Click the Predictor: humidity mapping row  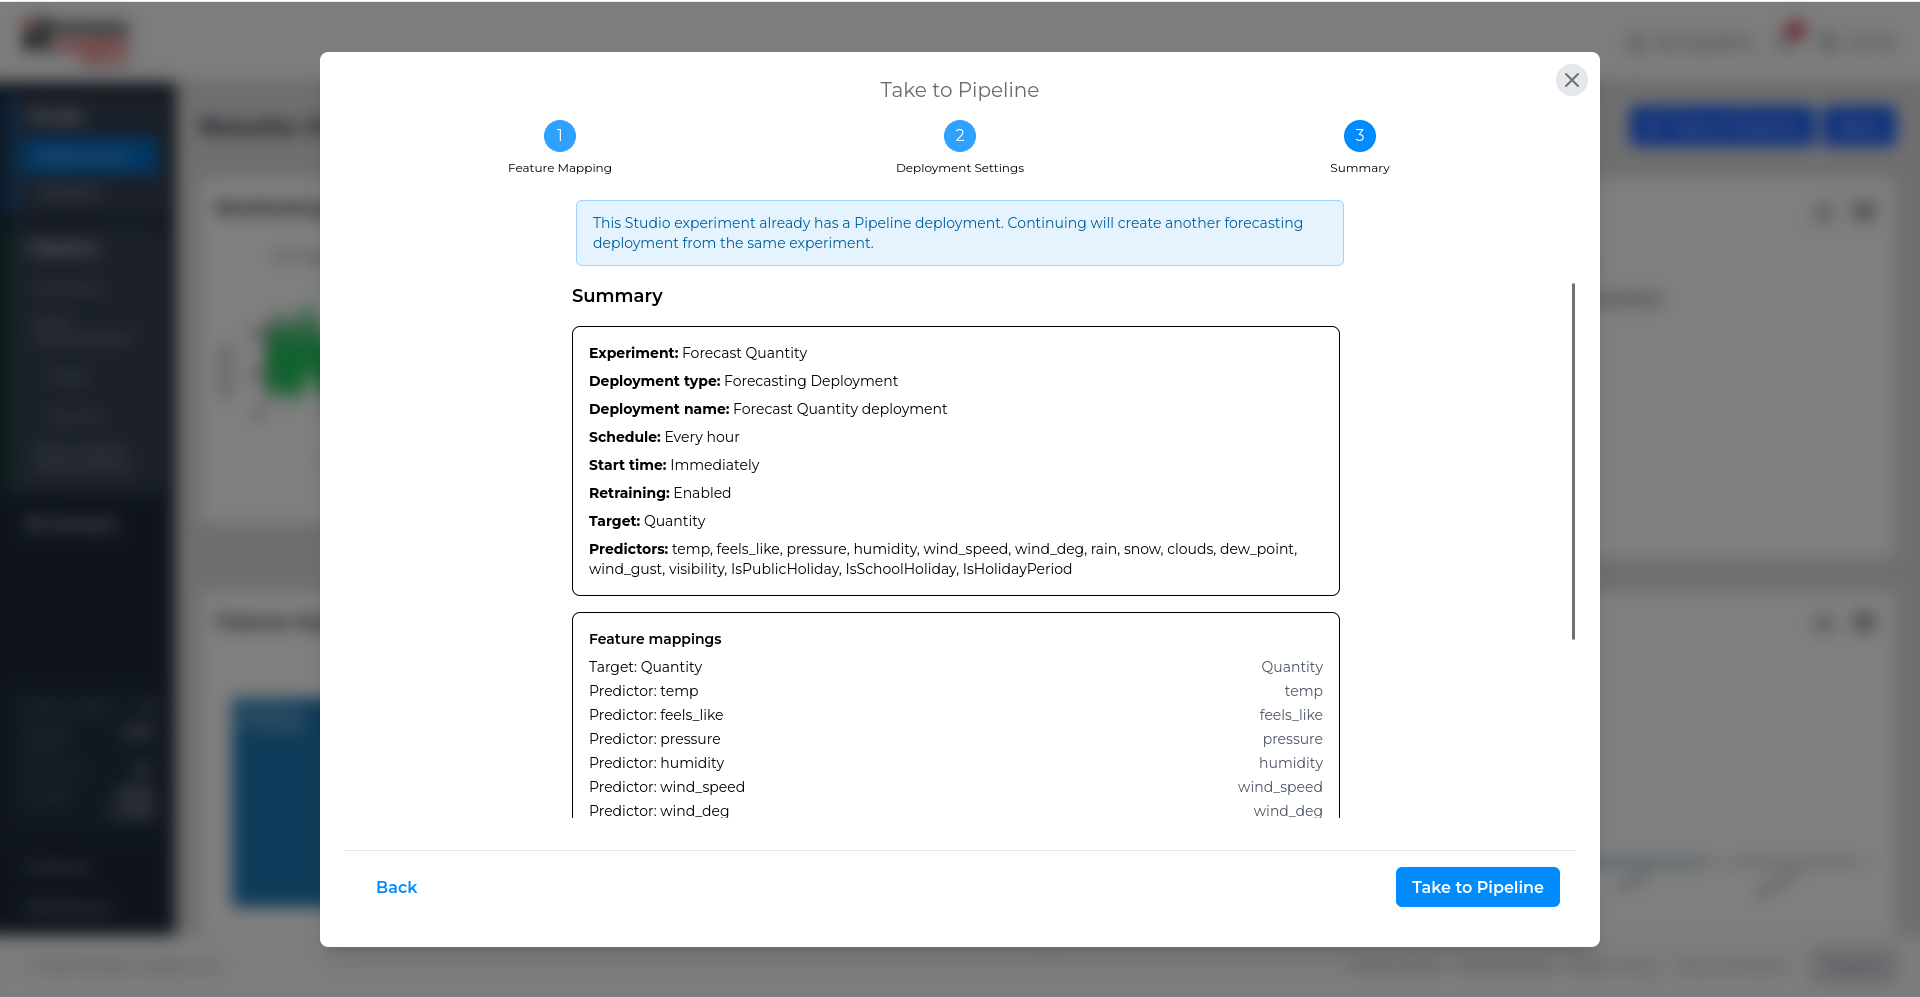point(956,763)
